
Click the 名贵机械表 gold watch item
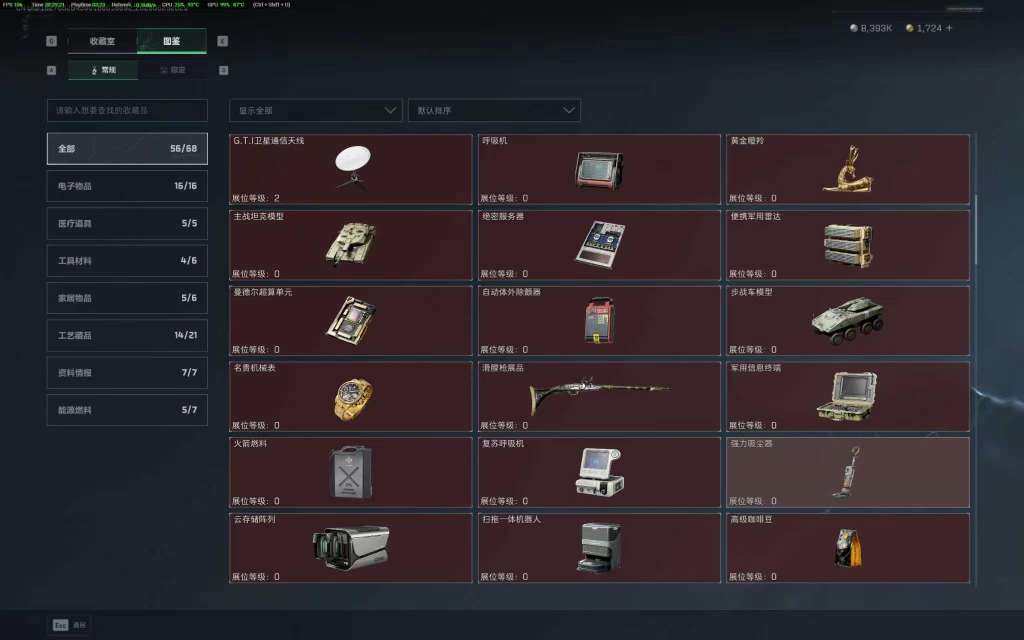pos(351,396)
